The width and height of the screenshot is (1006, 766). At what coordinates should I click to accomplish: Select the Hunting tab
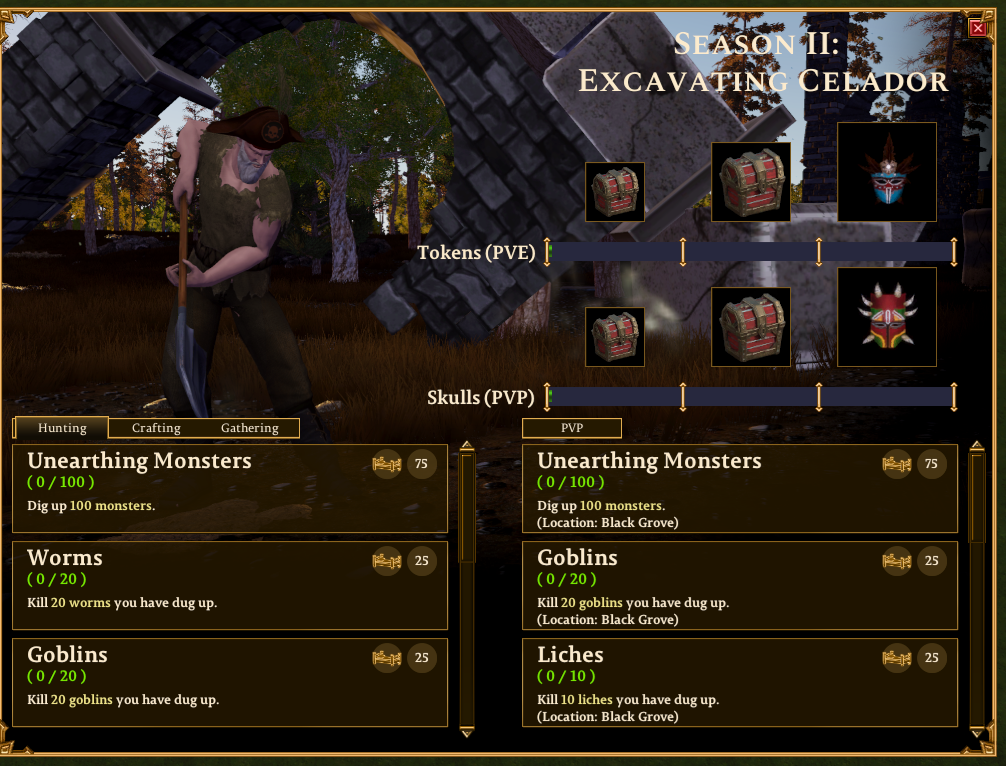[x=62, y=428]
